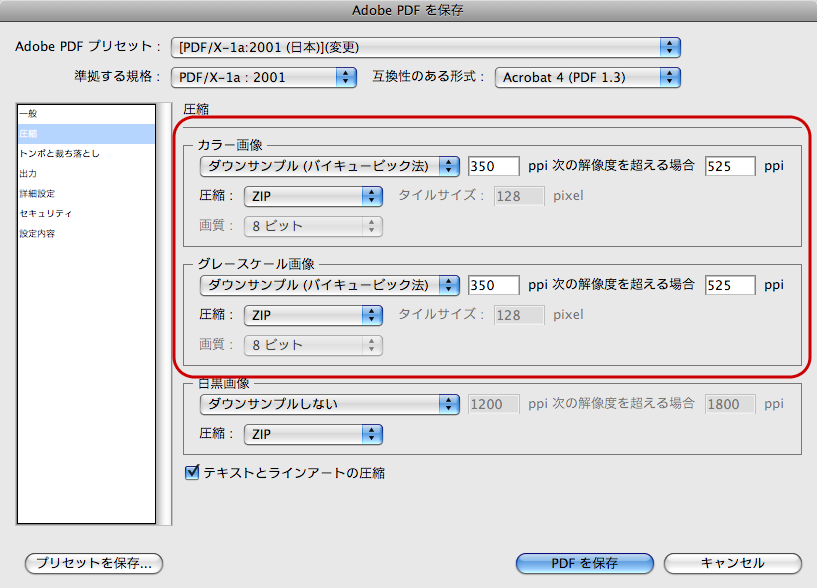Click the カラー画像 group label
This screenshot has width=817, height=588.
click(x=230, y=145)
